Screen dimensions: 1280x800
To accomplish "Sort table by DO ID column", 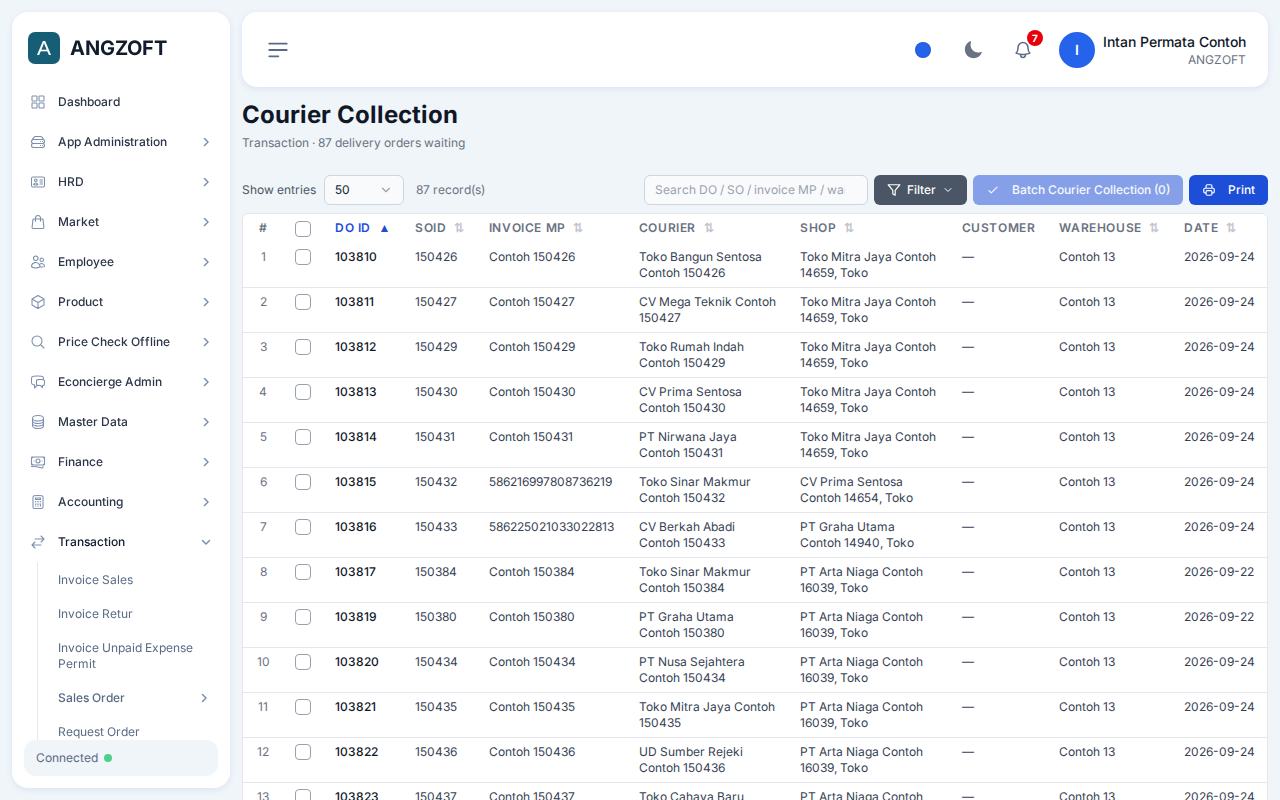I will click(362, 228).
